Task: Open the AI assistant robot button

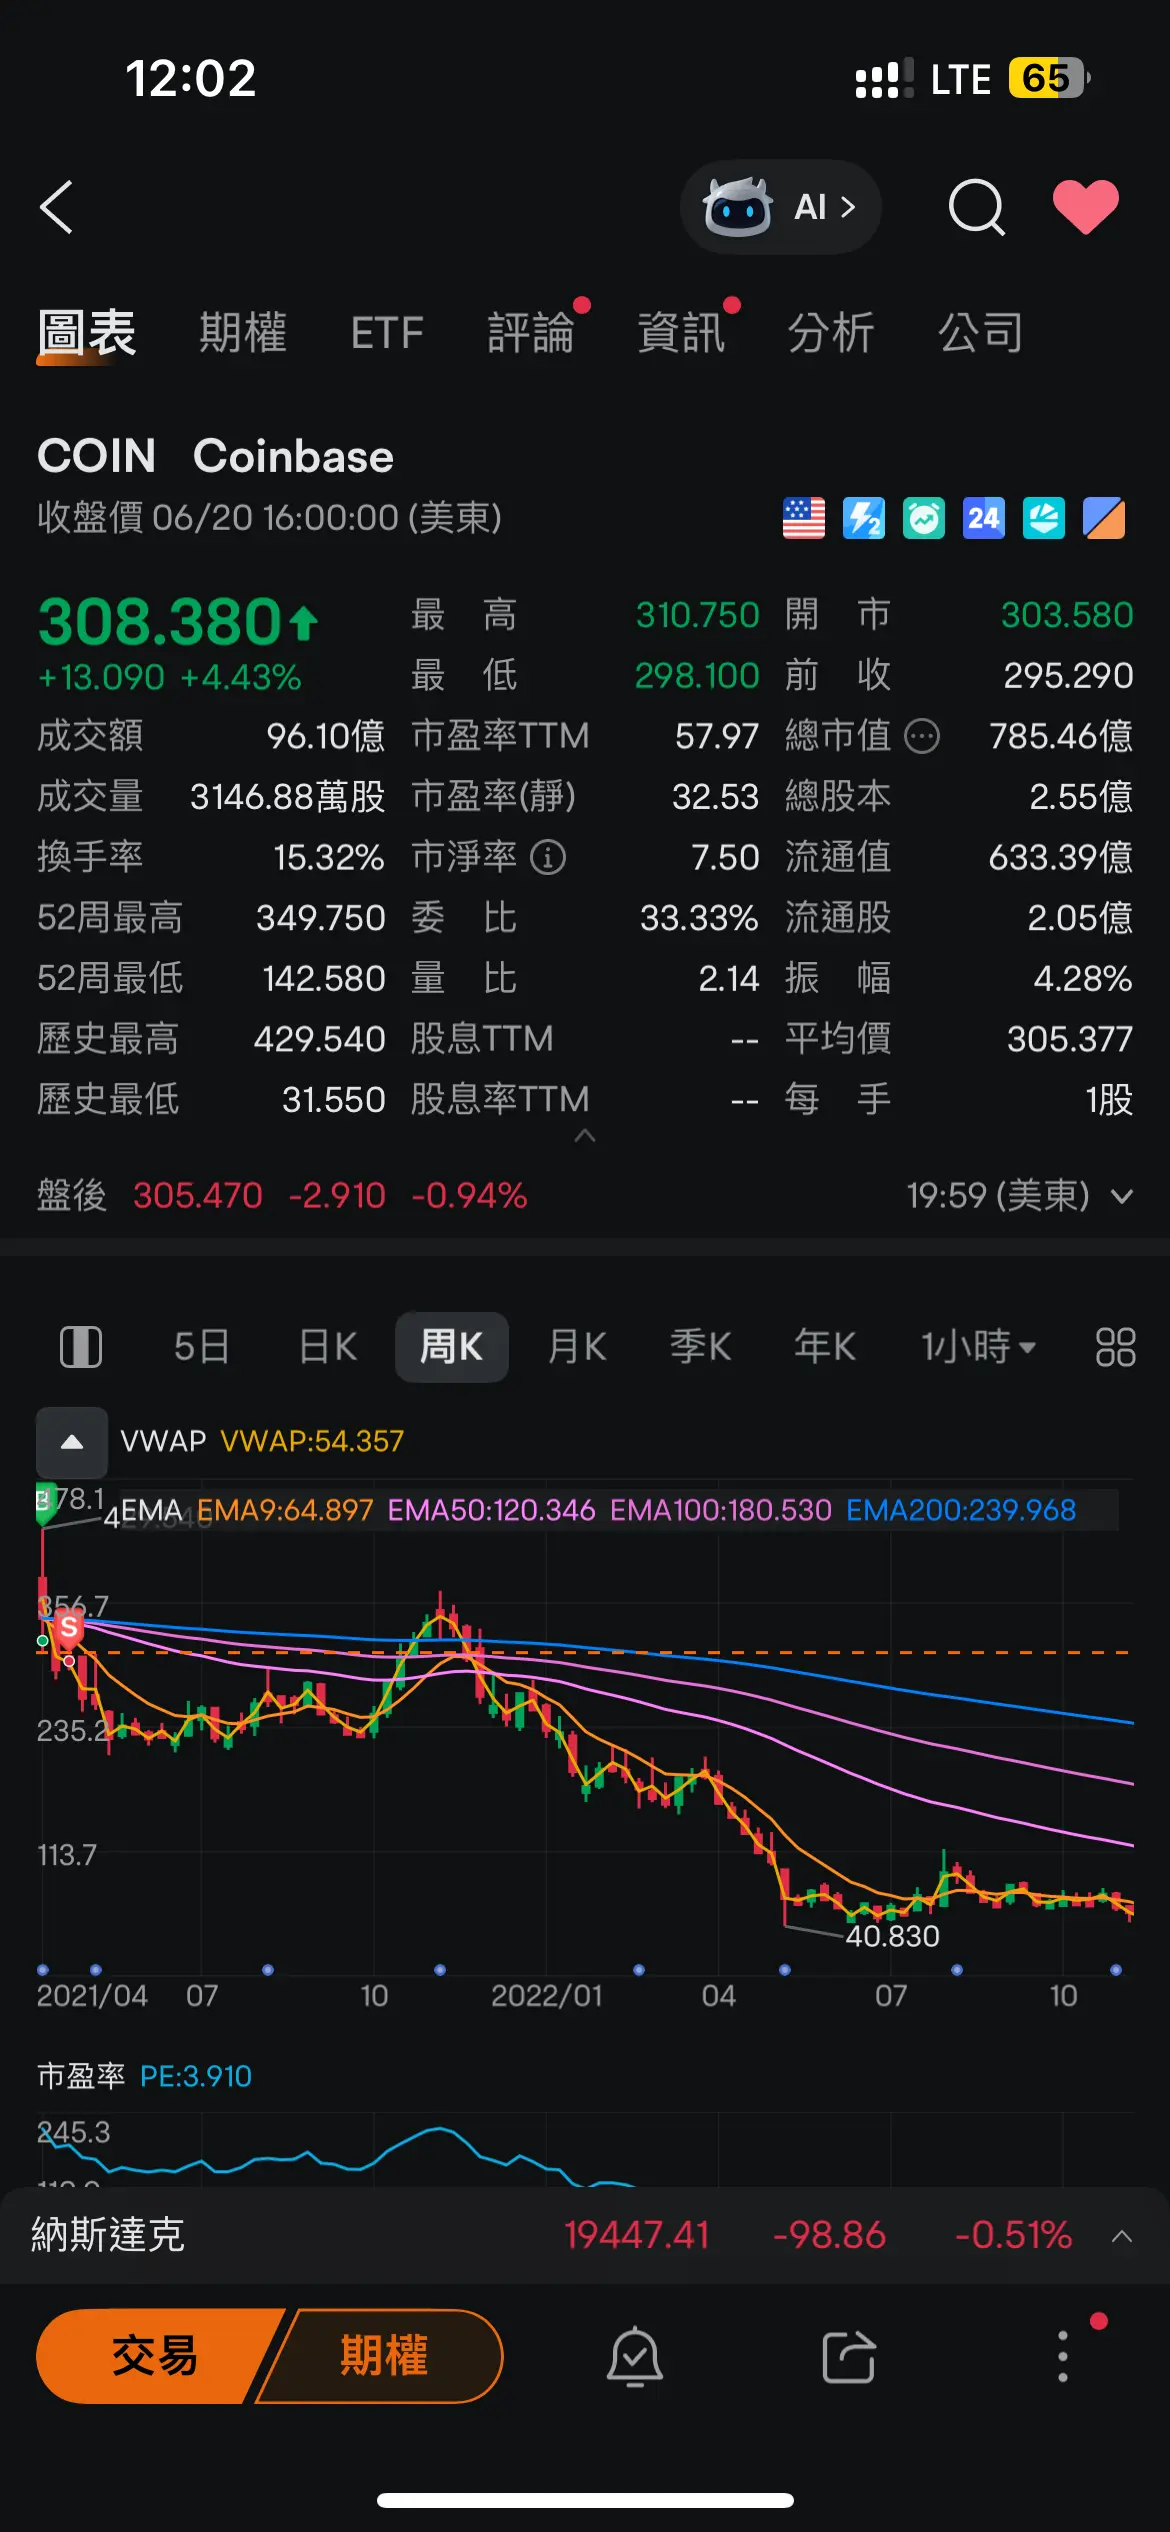Action: [x=780, y=207]
